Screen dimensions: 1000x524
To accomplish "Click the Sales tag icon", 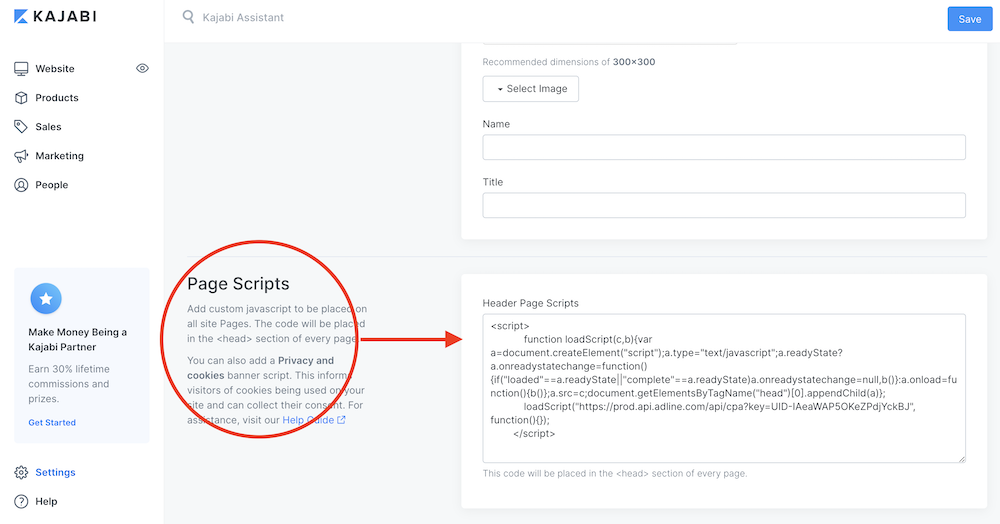I will [21, 126].
